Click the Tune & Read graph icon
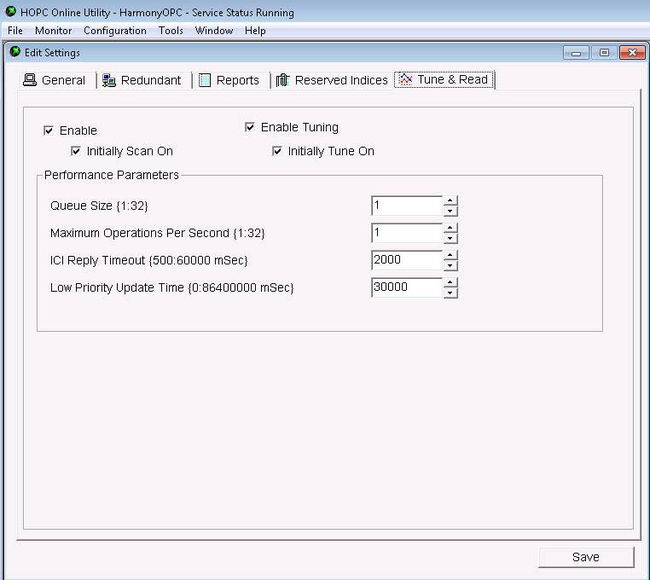 [x=405, y=79]
